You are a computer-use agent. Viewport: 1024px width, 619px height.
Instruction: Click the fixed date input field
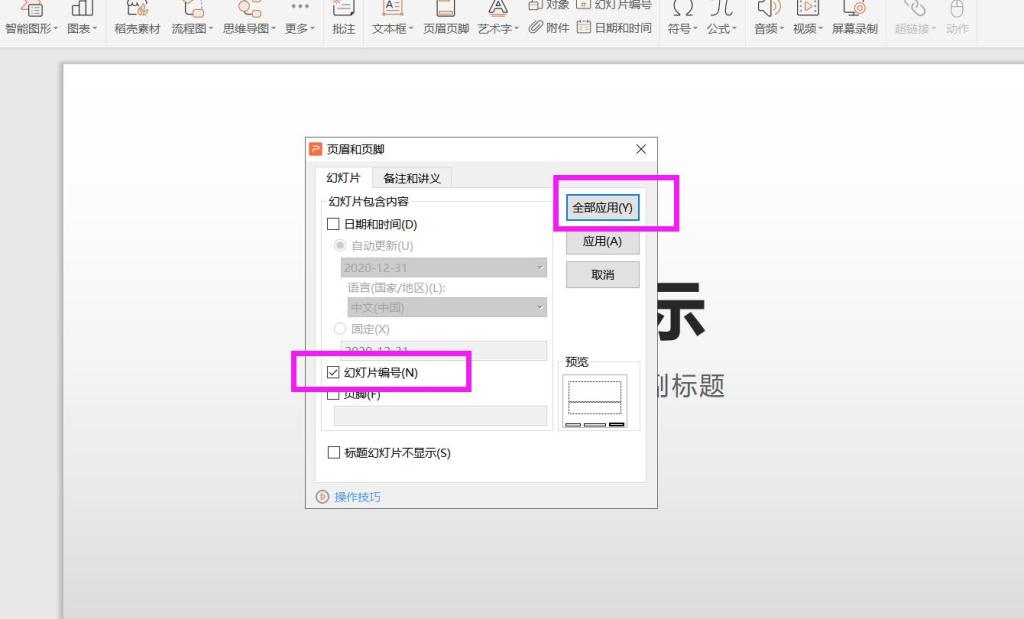443,350
